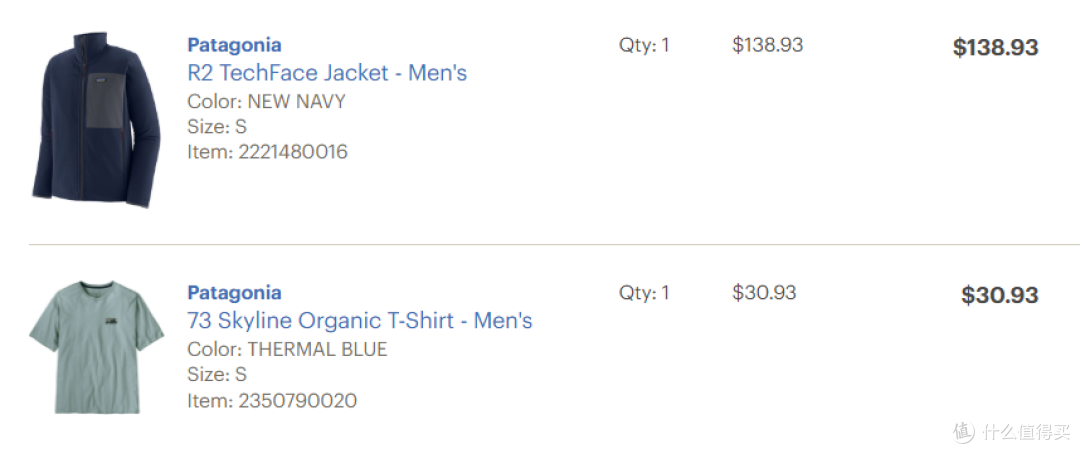
Task: Click item number 2350790020
Action: pos(272,400)
